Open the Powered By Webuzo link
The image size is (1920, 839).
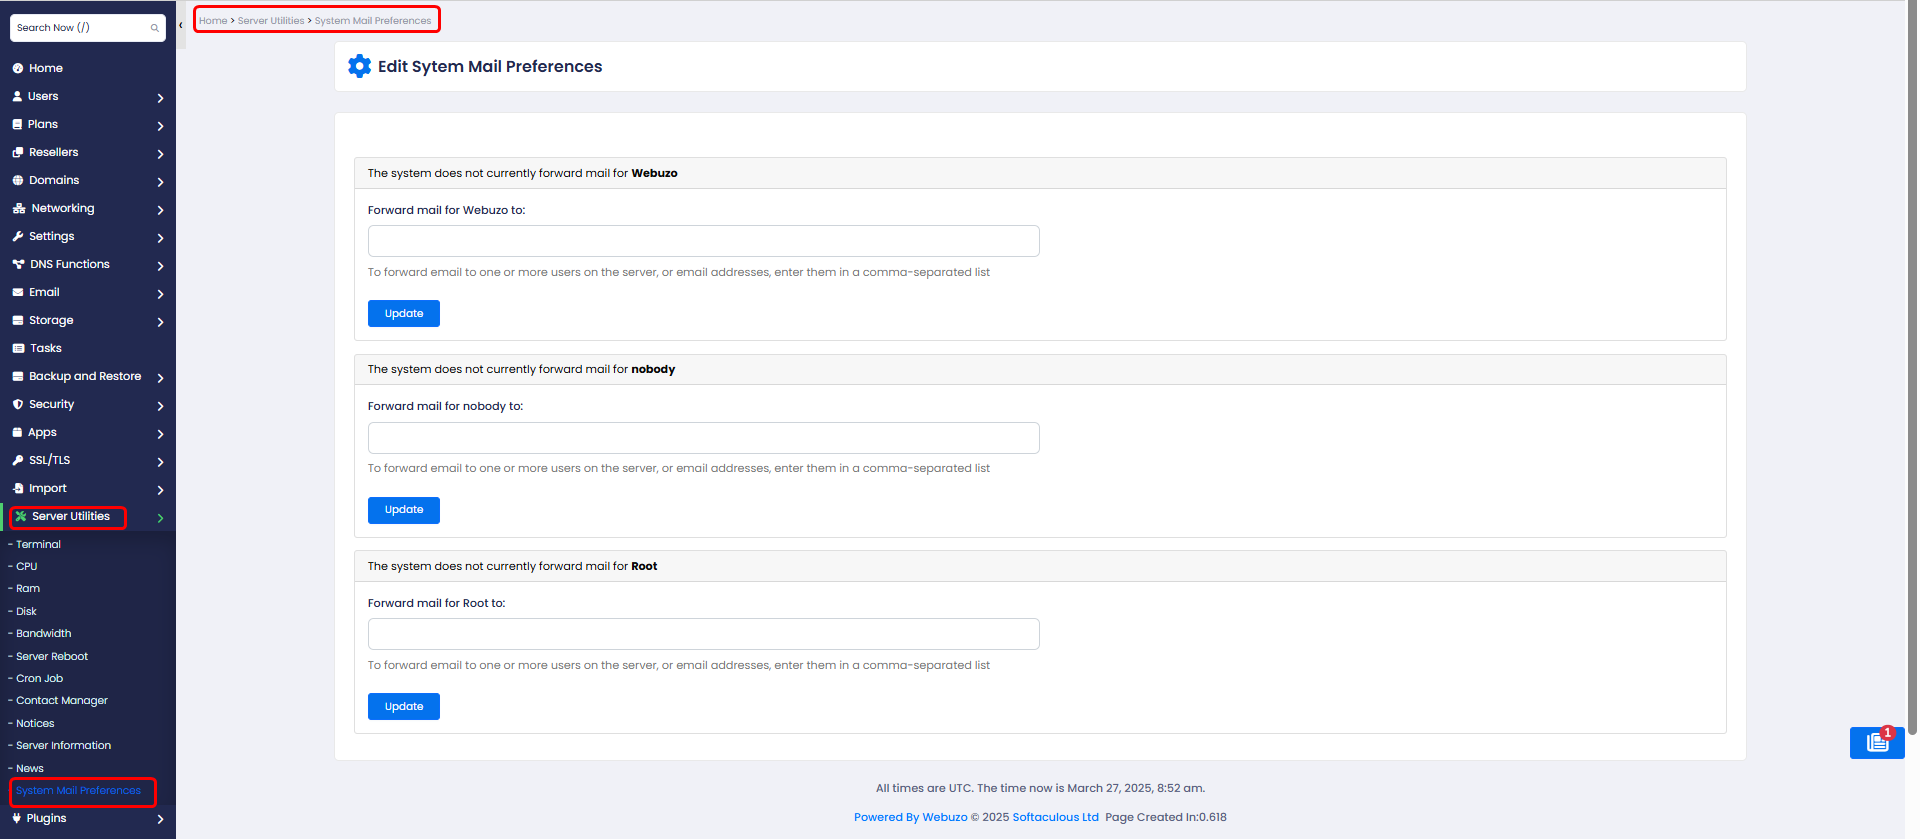coord(911,818)
